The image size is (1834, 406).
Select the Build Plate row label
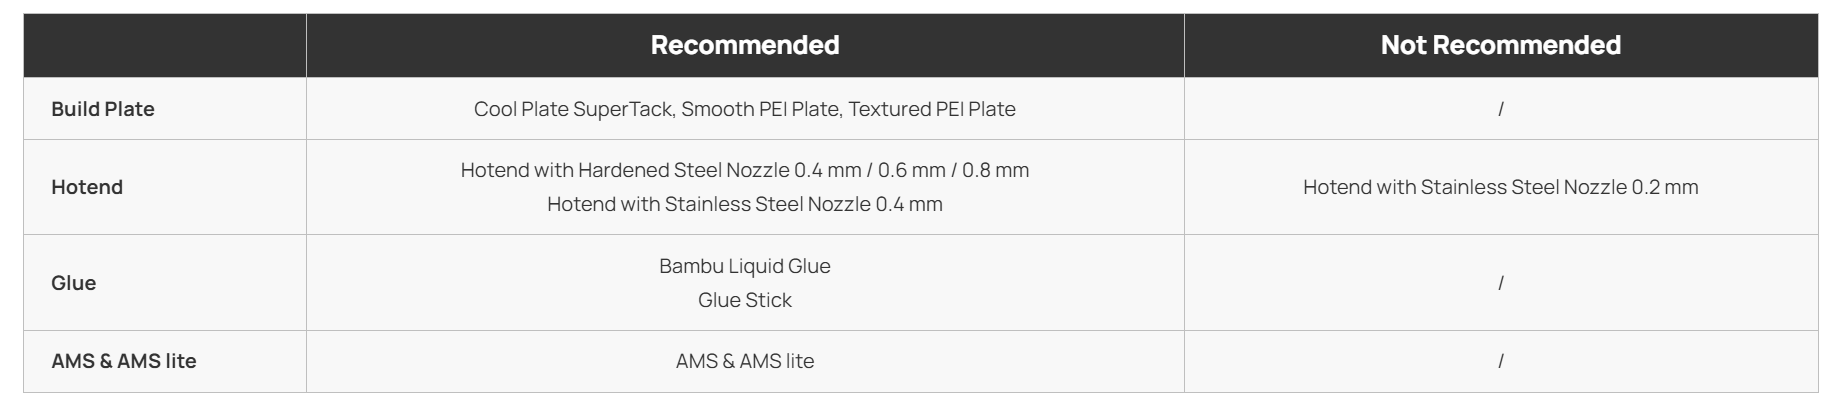pos(103,109)
